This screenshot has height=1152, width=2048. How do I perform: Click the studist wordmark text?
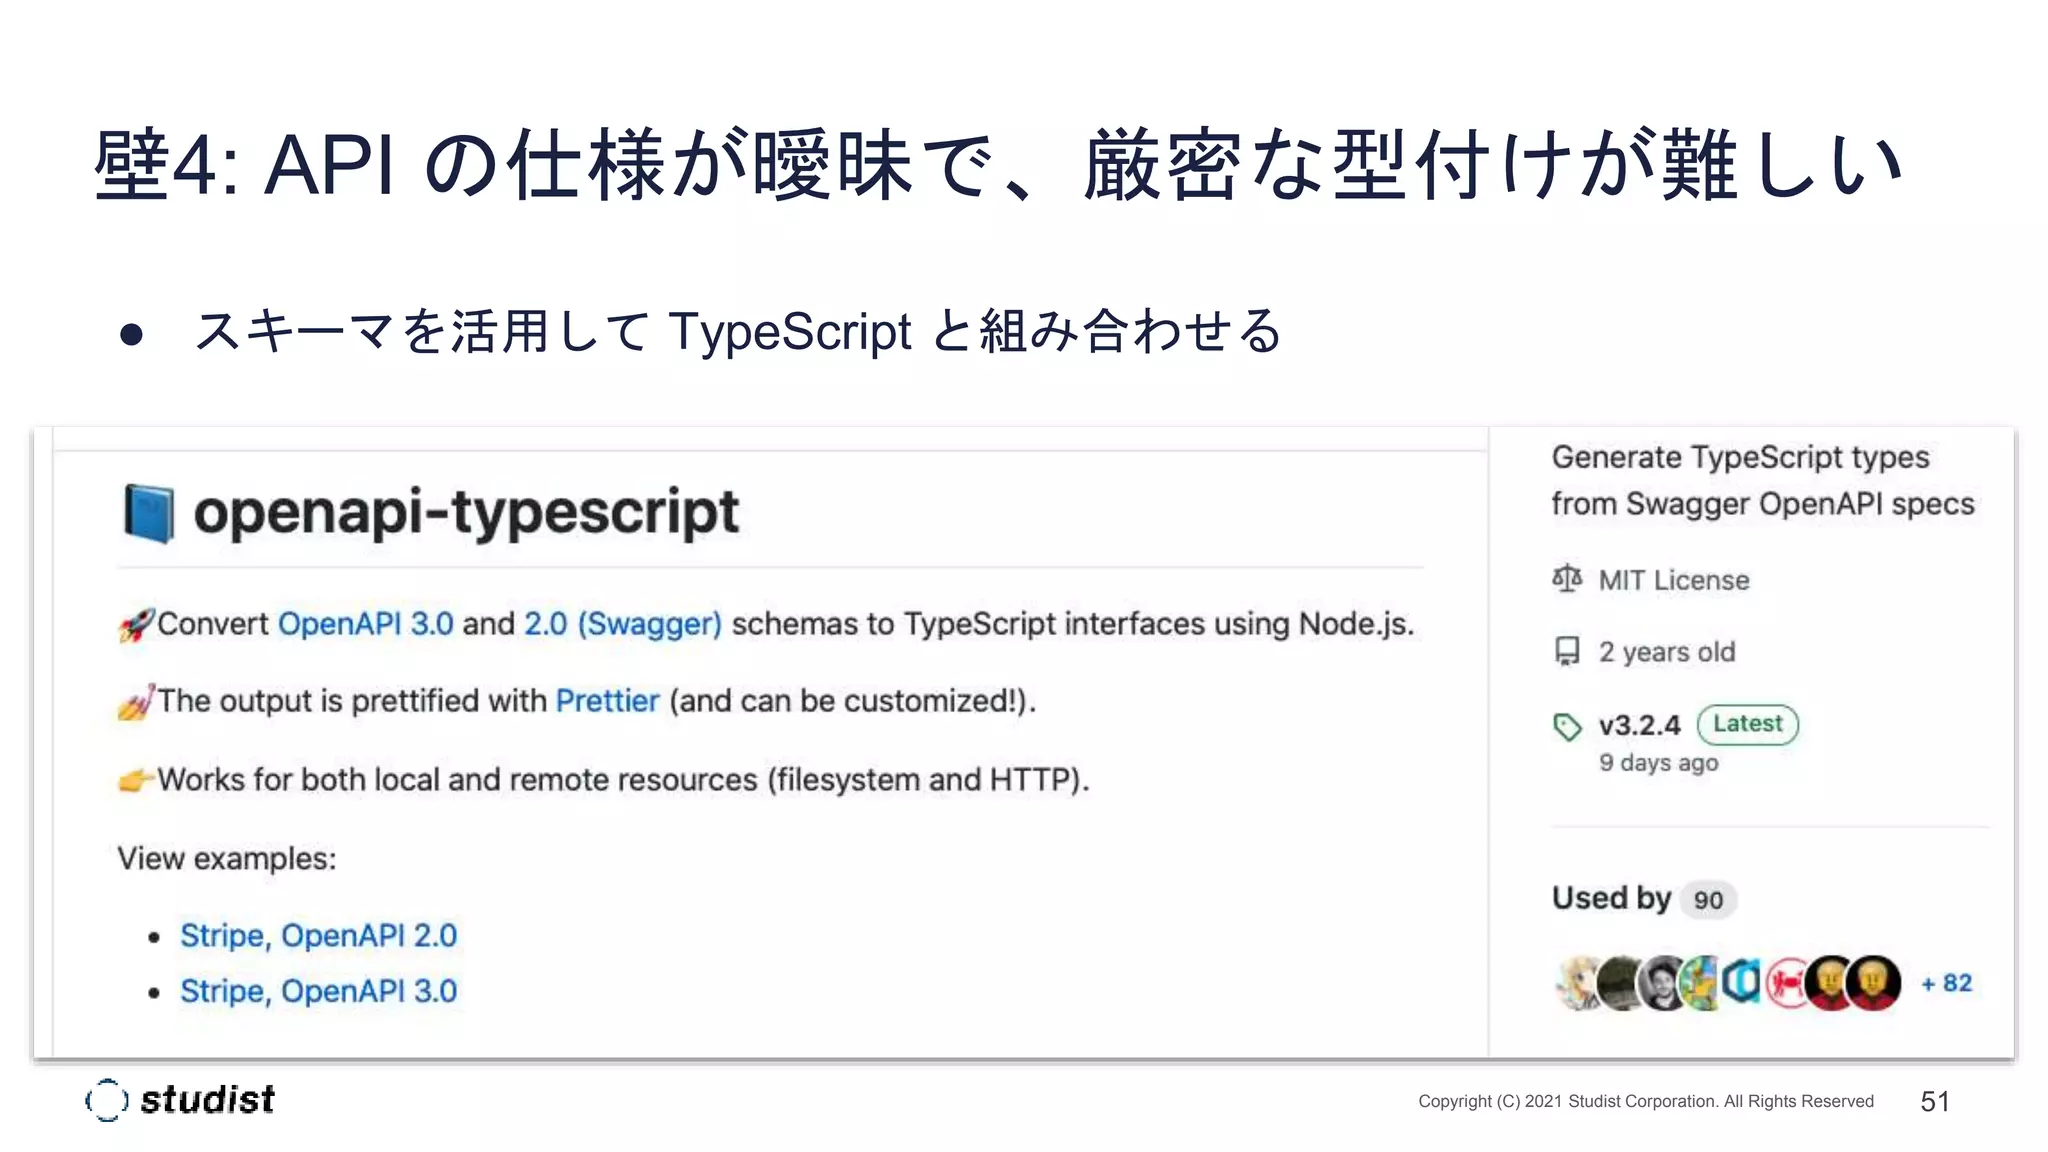tap(207, 1100)
